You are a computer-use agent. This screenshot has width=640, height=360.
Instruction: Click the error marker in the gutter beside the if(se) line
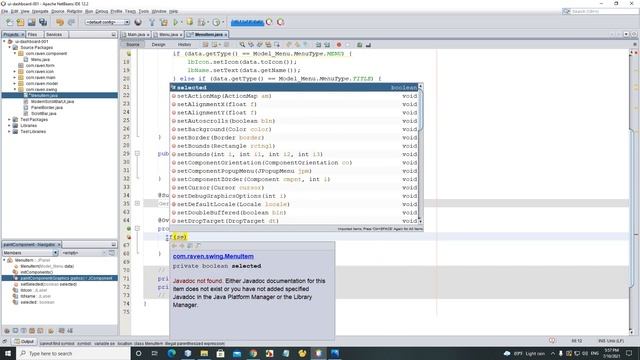(129, 237)
